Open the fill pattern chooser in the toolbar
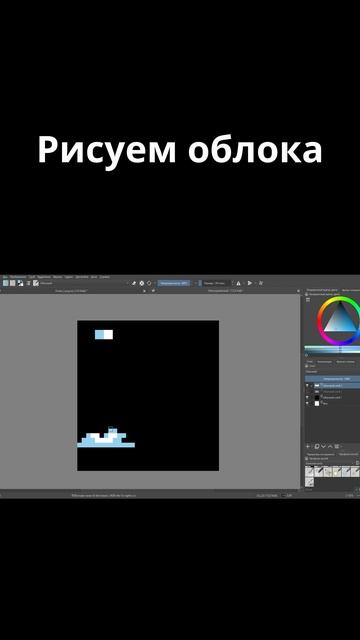The image size is (360, 640). [13, 283]
